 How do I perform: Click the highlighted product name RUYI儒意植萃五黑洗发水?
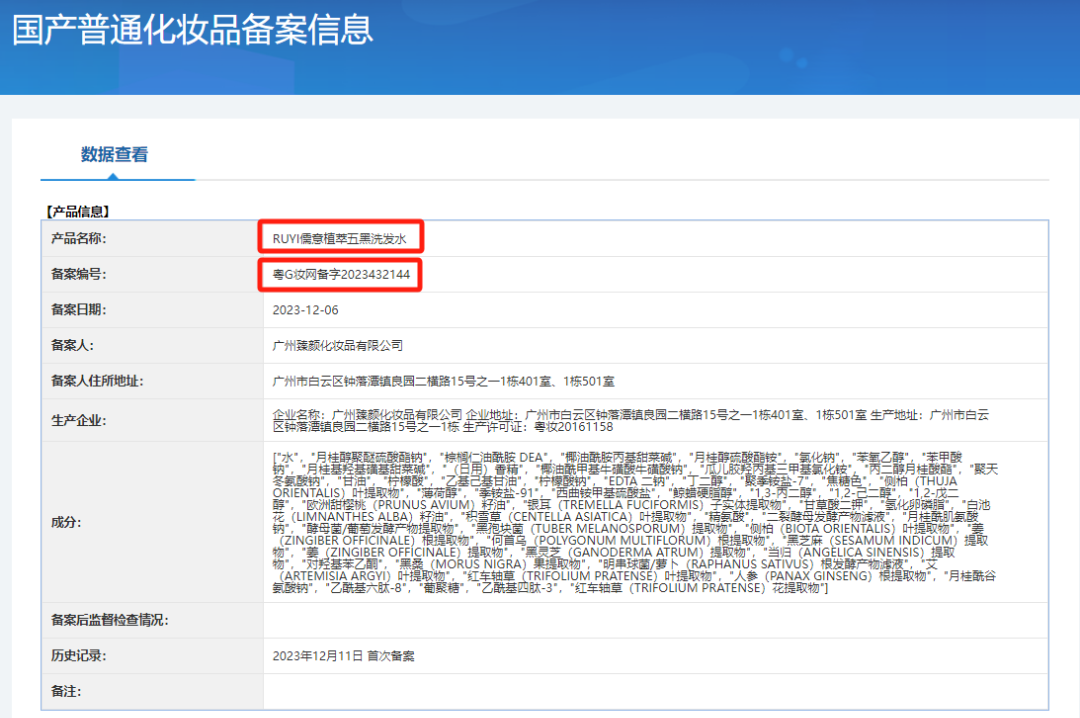339,238
